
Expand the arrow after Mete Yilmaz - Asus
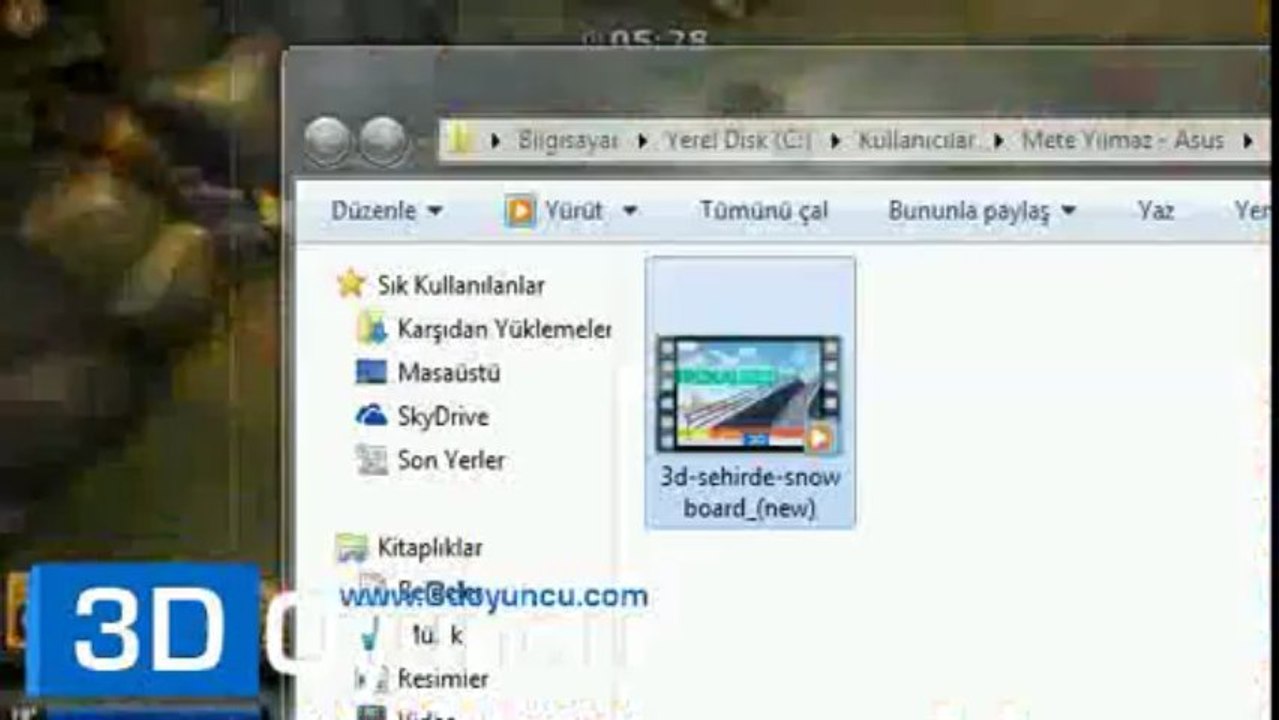tap(1248, 141)
